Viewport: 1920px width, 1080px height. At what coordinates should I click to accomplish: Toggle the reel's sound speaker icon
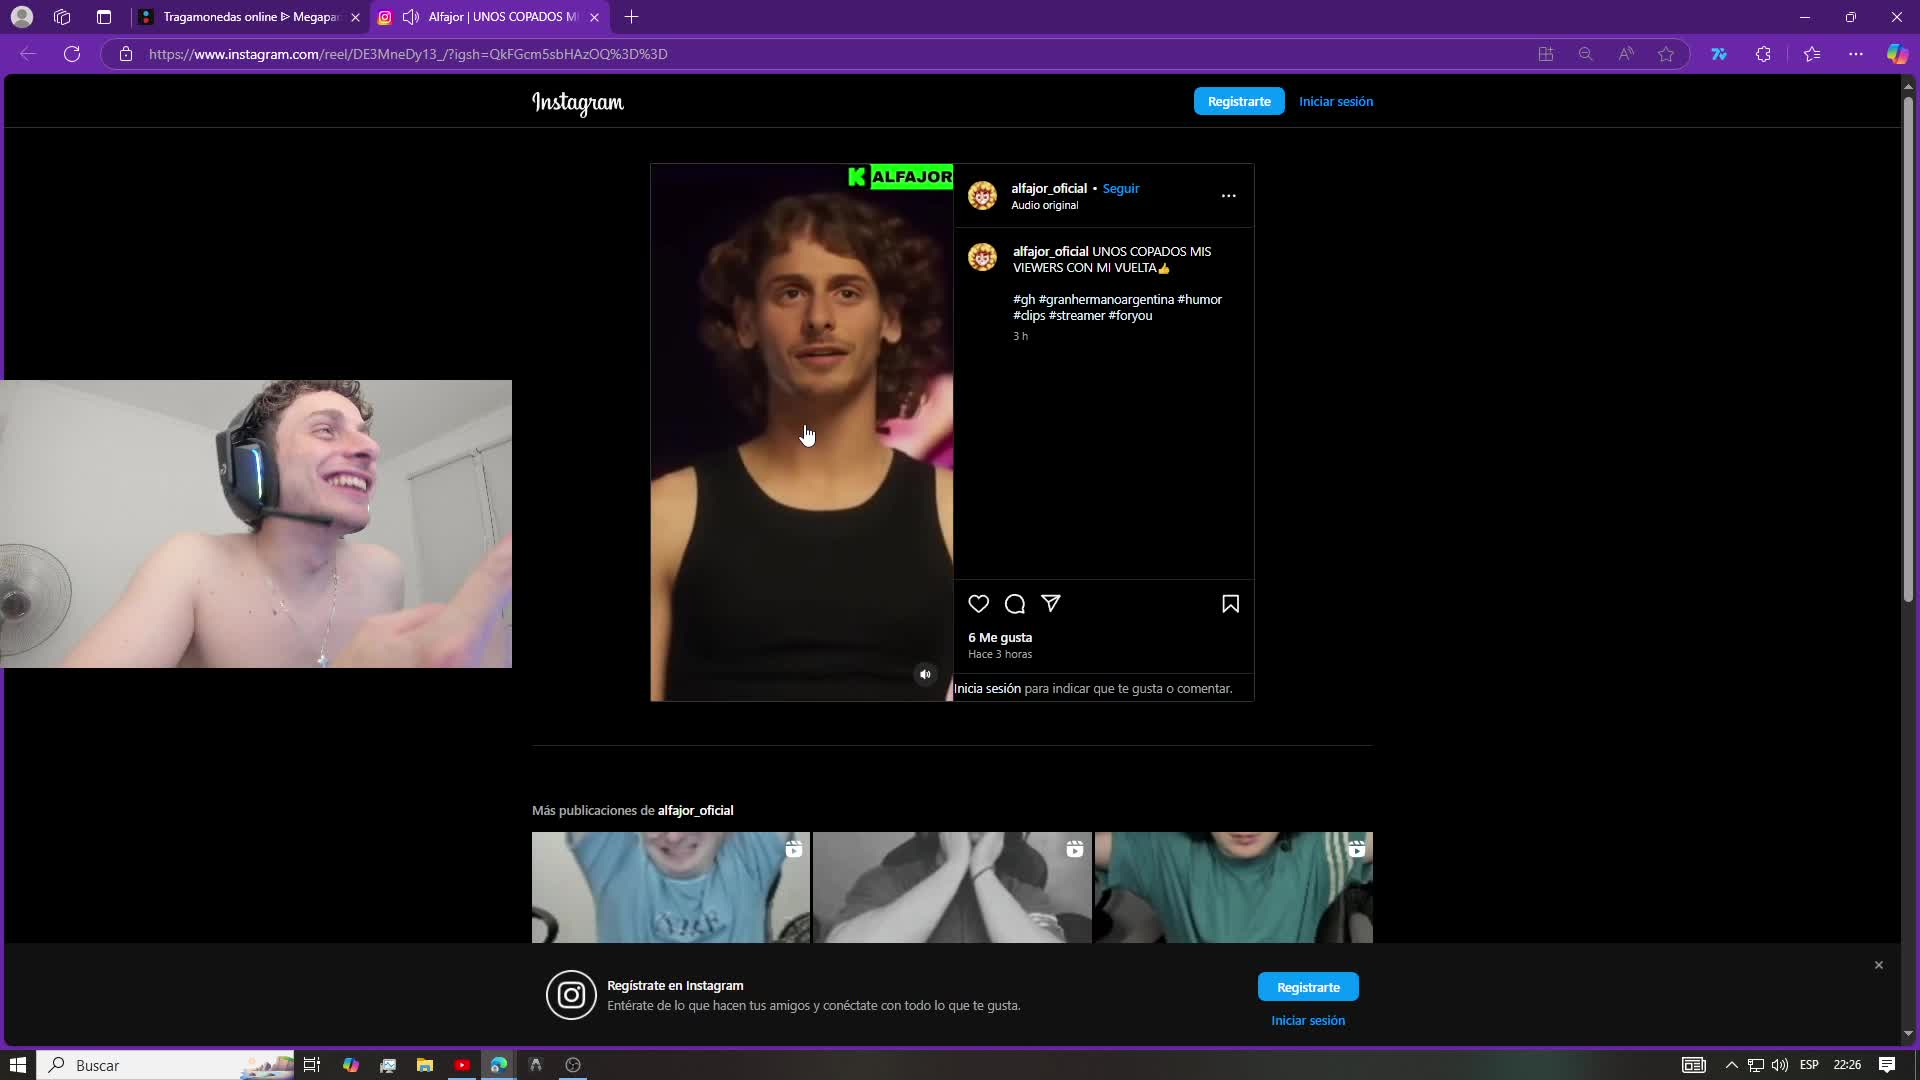(x=925, y=674)
